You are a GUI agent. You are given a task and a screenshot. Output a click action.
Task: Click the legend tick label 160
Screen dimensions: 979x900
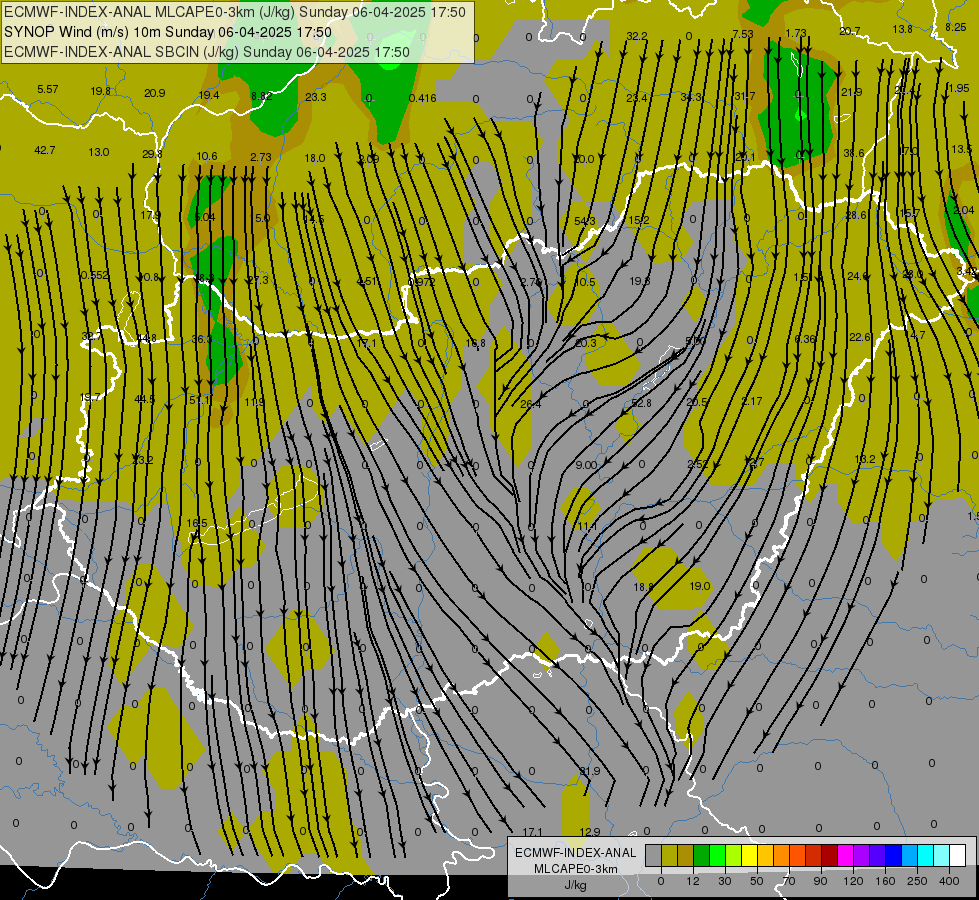pyautogui.click(x=885, y=881)
